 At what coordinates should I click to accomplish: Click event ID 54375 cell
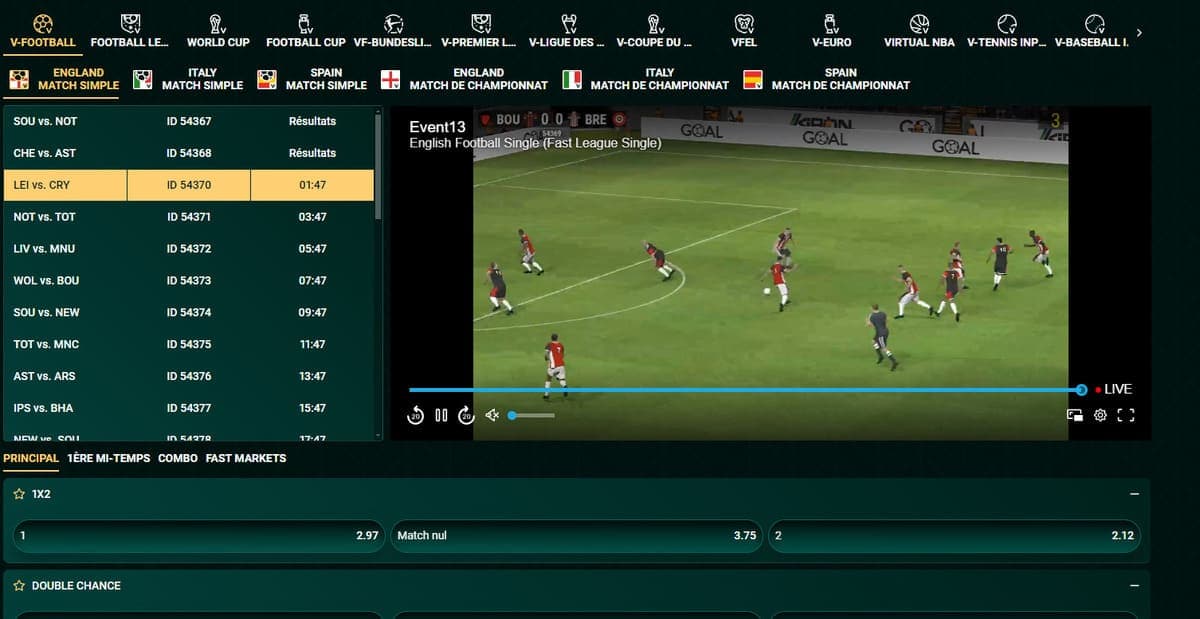[189, 345]
